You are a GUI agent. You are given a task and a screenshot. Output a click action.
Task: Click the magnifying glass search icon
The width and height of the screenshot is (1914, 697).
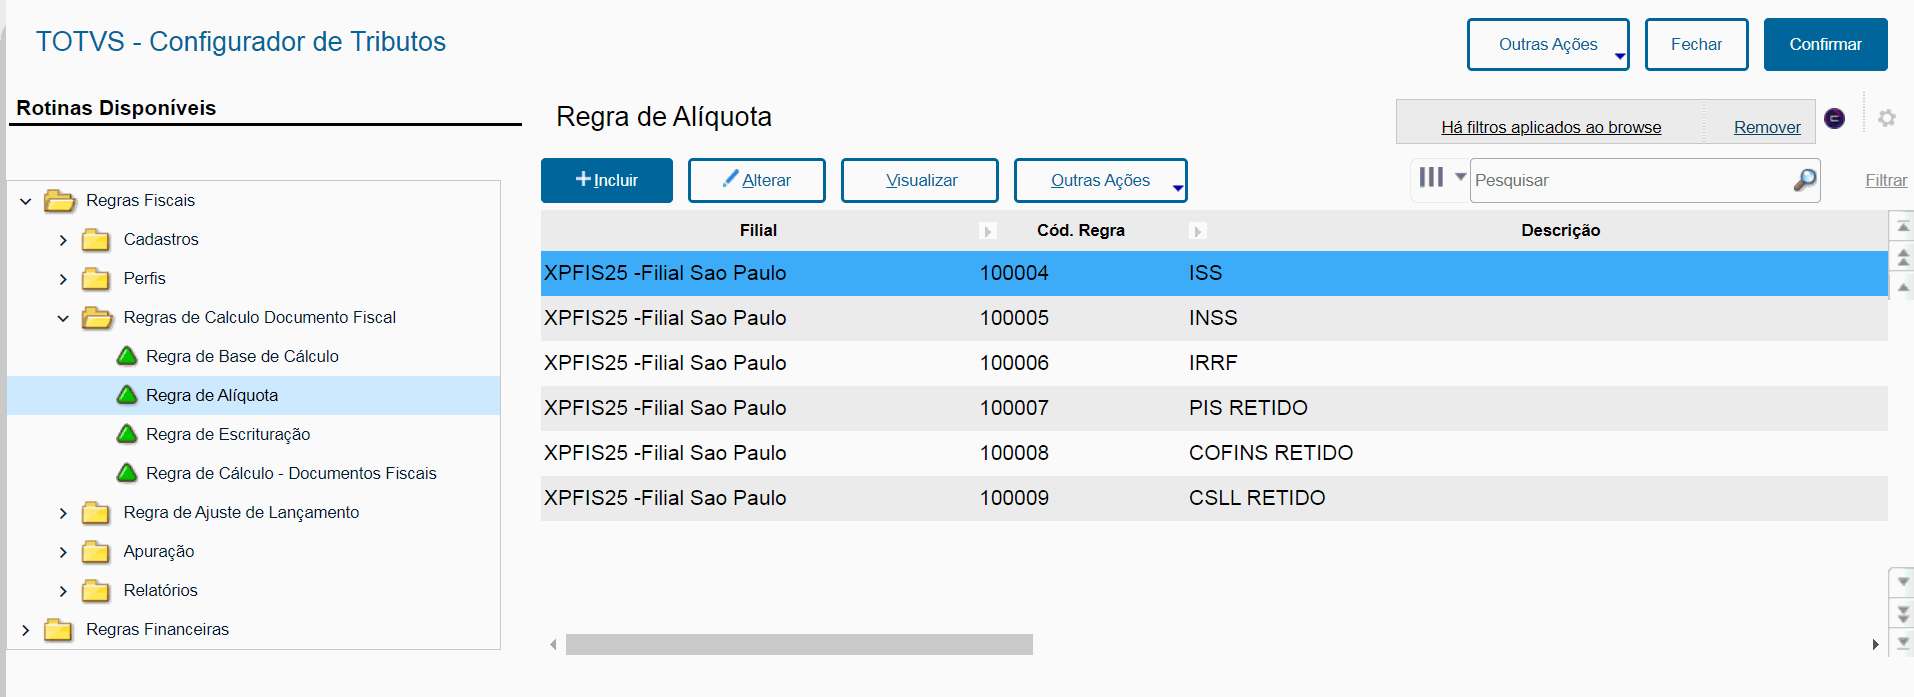(1804, 180)
